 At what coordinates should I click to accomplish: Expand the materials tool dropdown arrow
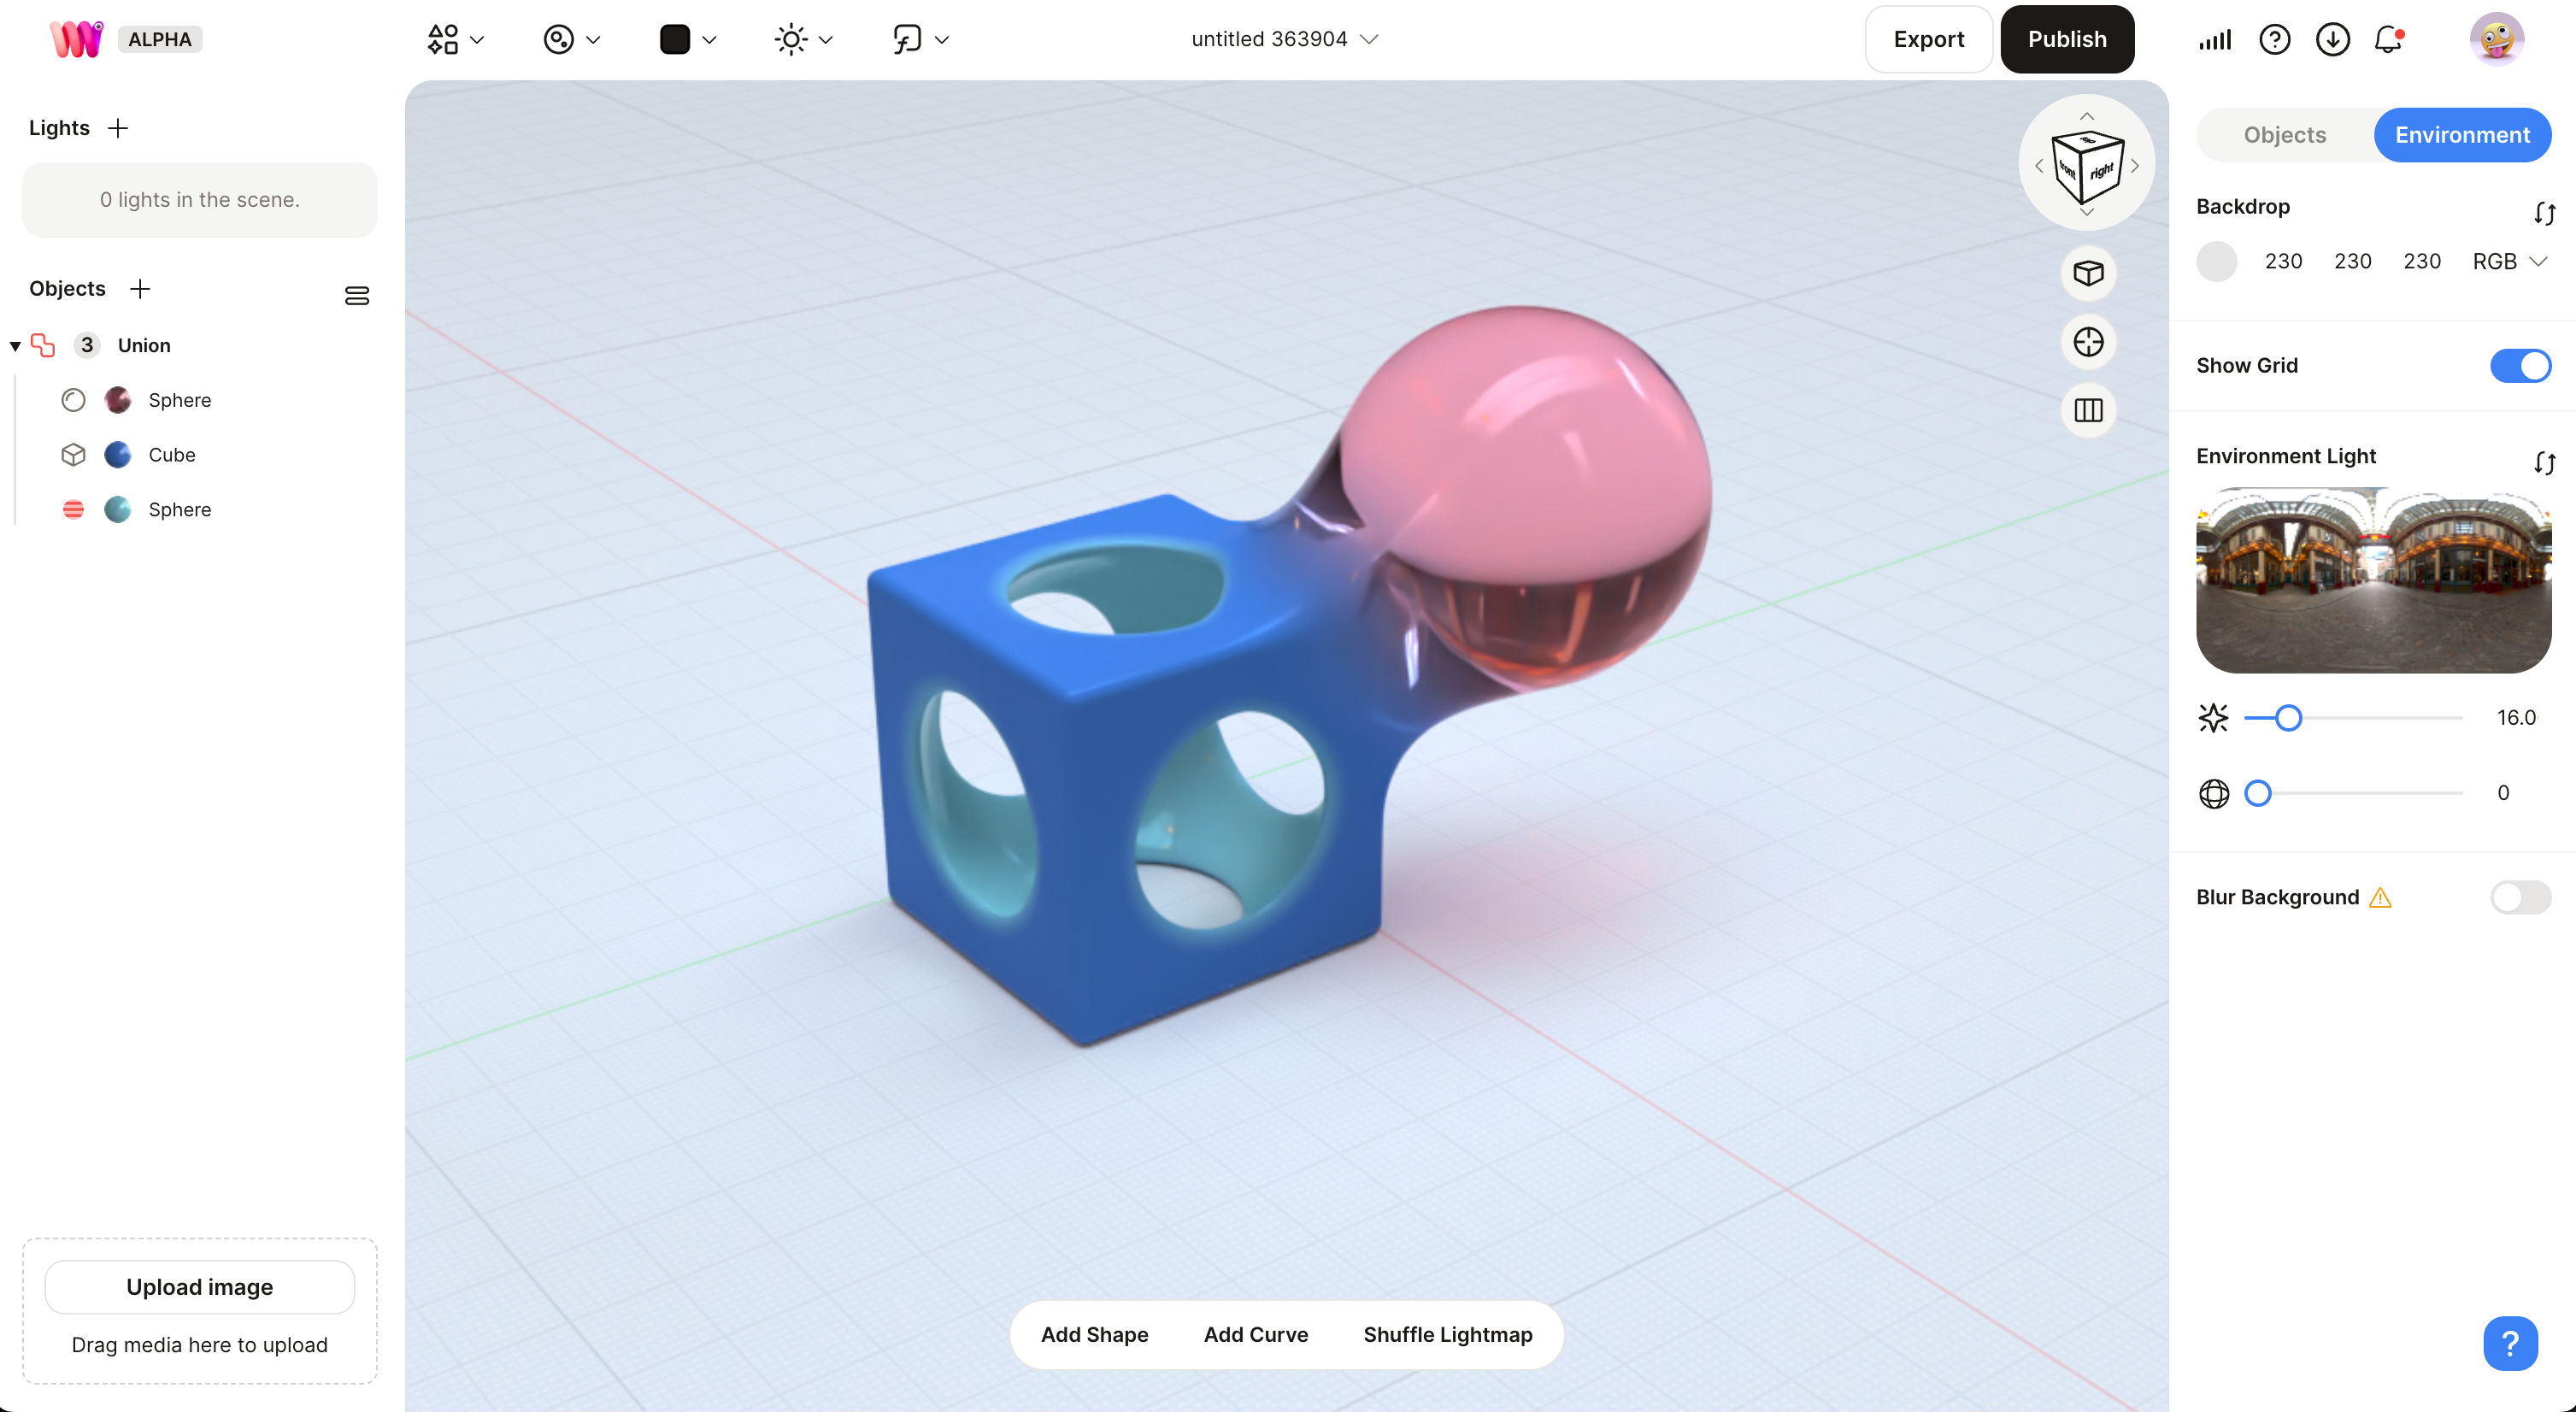tap(593, 40)
